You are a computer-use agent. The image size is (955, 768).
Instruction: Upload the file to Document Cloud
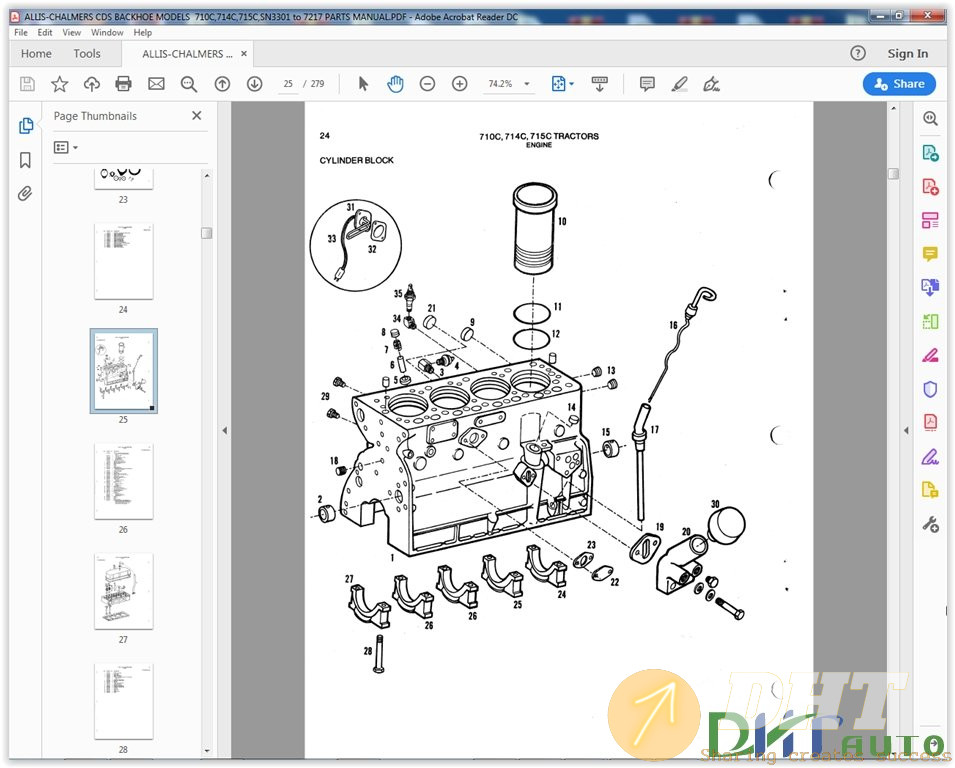[x=91, y=84]
